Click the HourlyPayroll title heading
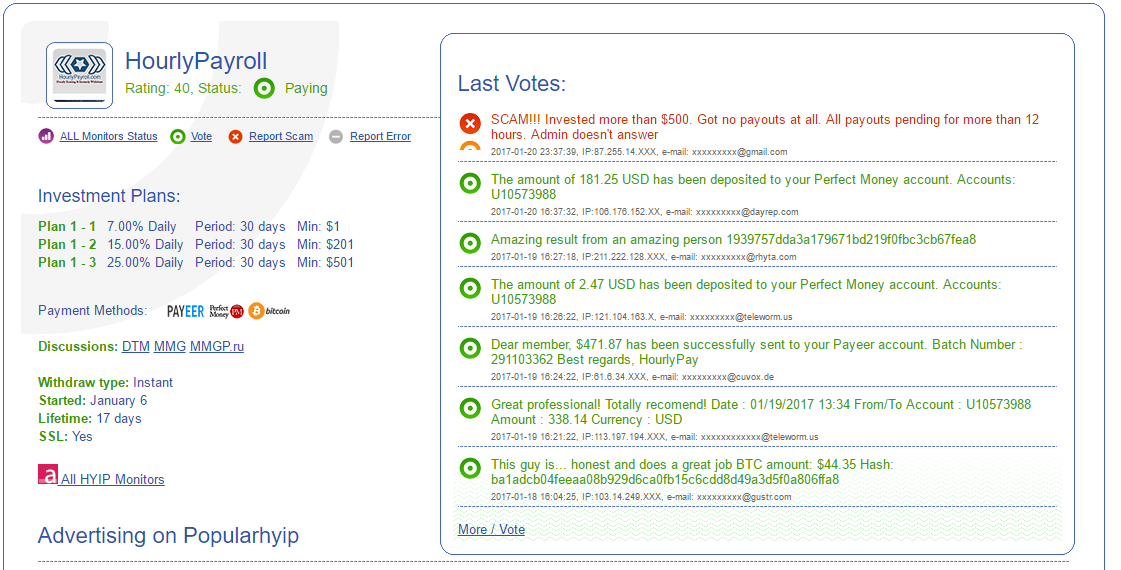1121x570 pixels. 196,62
